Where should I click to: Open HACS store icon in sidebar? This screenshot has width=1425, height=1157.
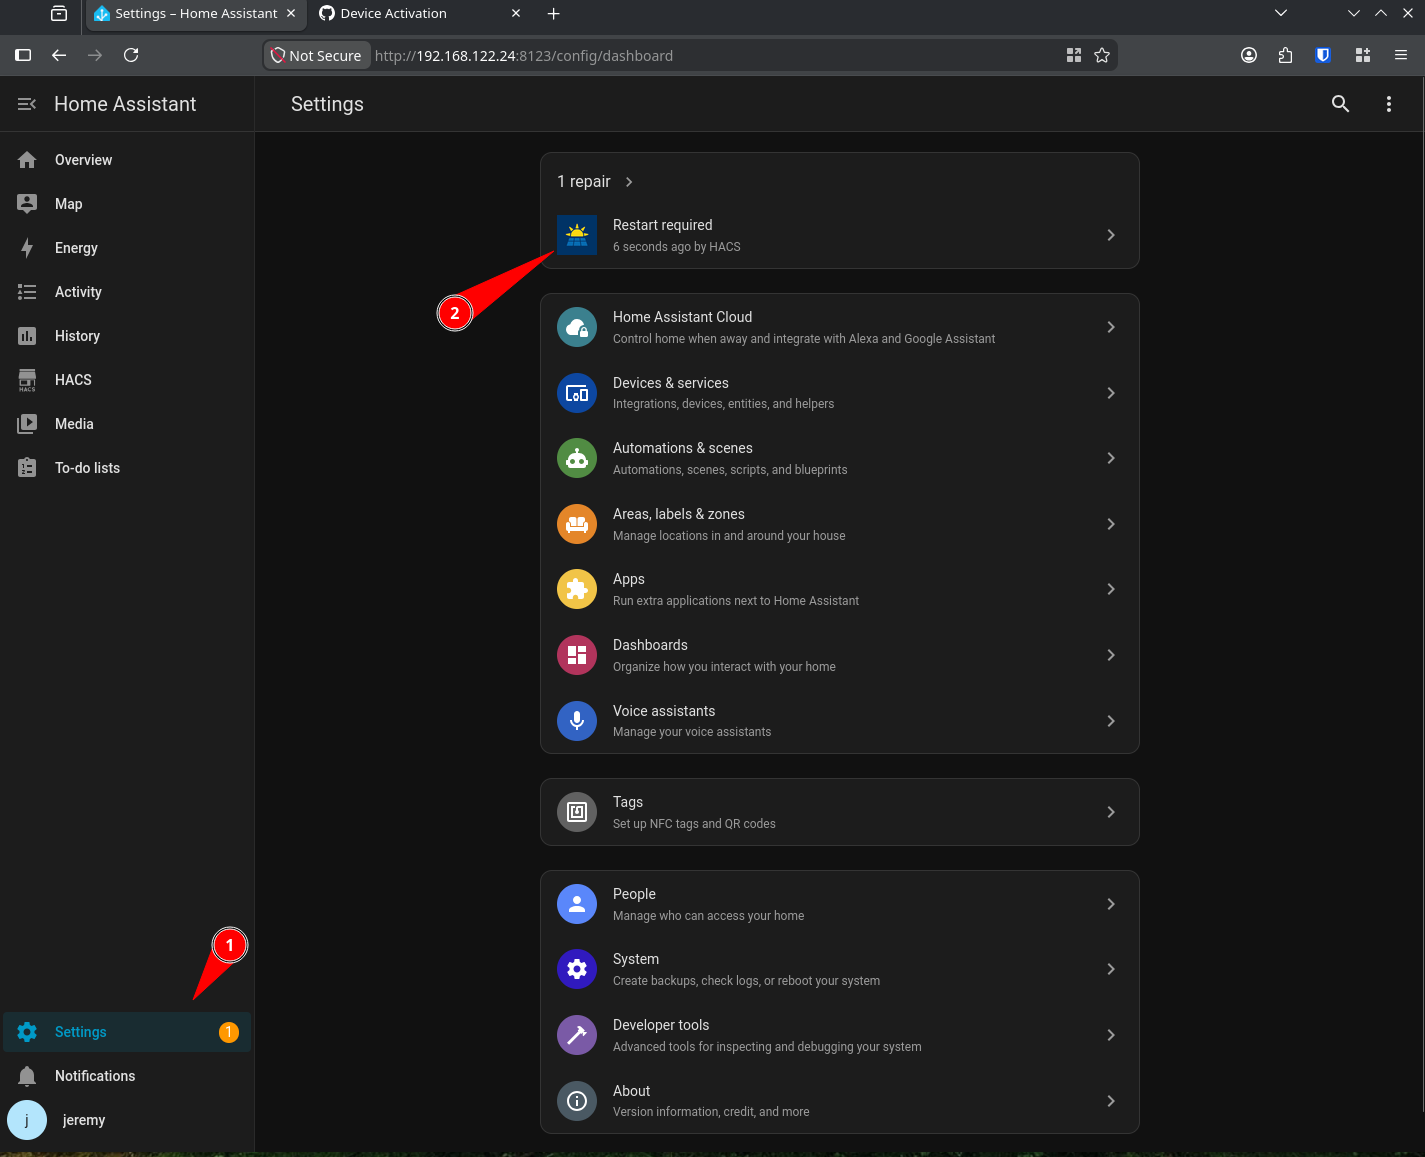coord(27,380)
